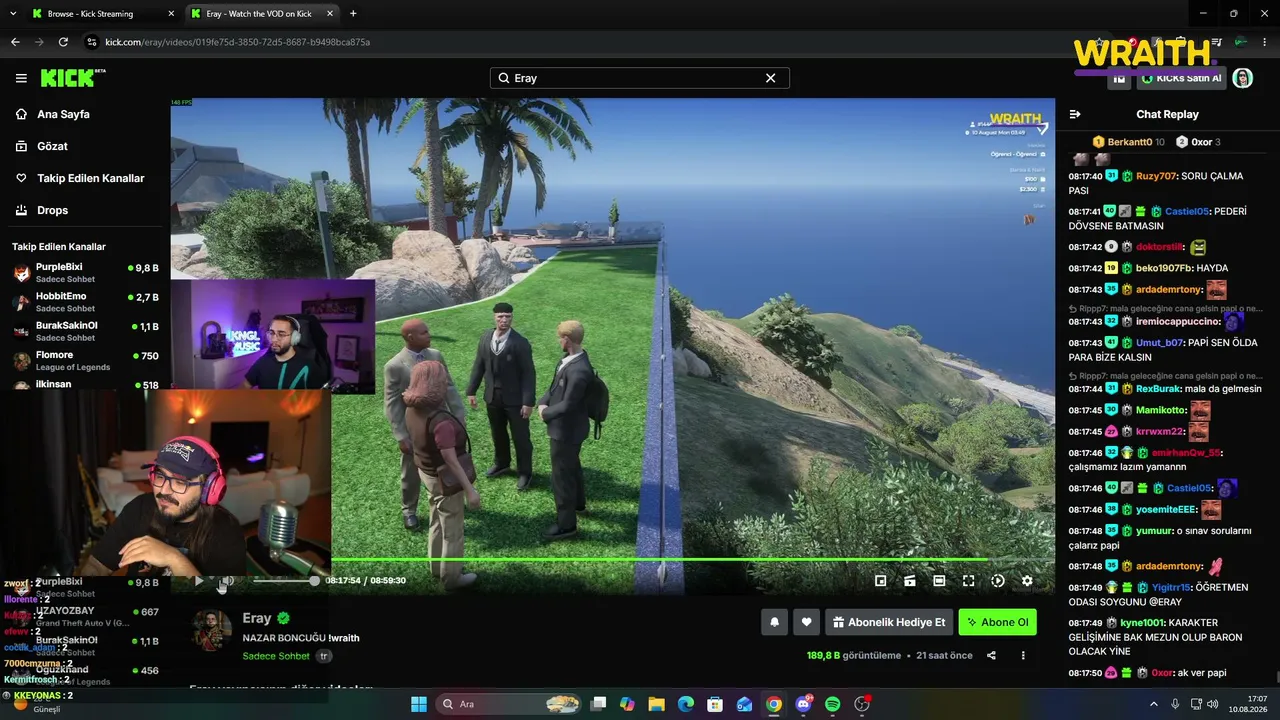Open Spotify from the taskbar
This screenshot has width=1280, height=720.
pyautogui.click(x=833, y=704)
